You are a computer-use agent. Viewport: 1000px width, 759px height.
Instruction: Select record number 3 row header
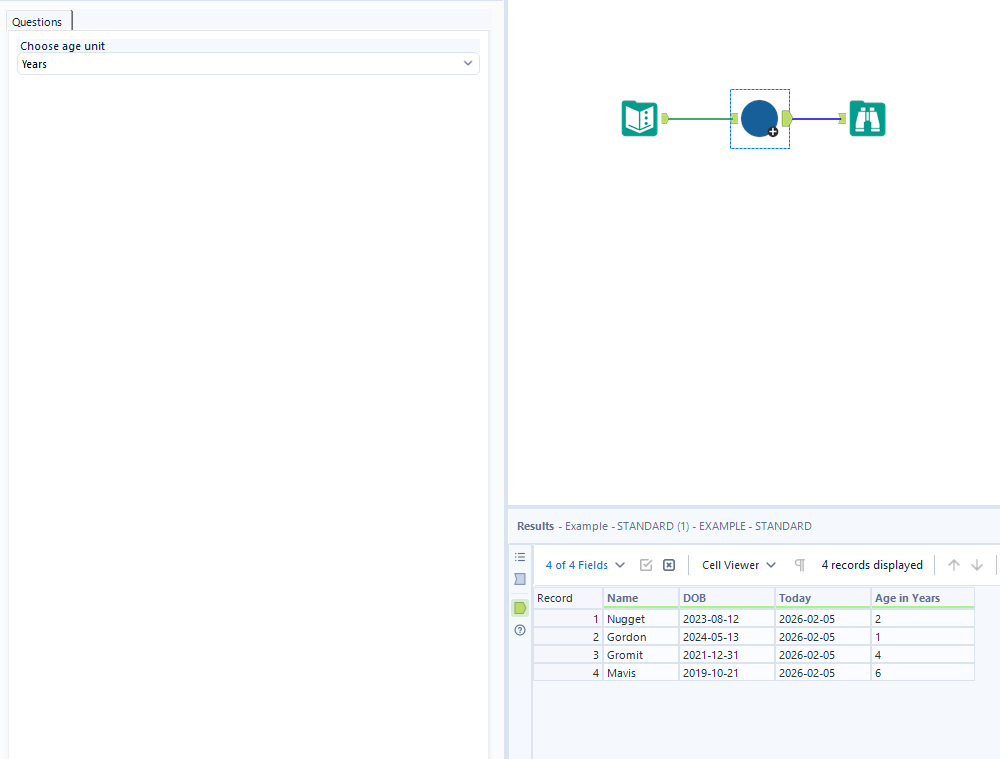point(568,655)
